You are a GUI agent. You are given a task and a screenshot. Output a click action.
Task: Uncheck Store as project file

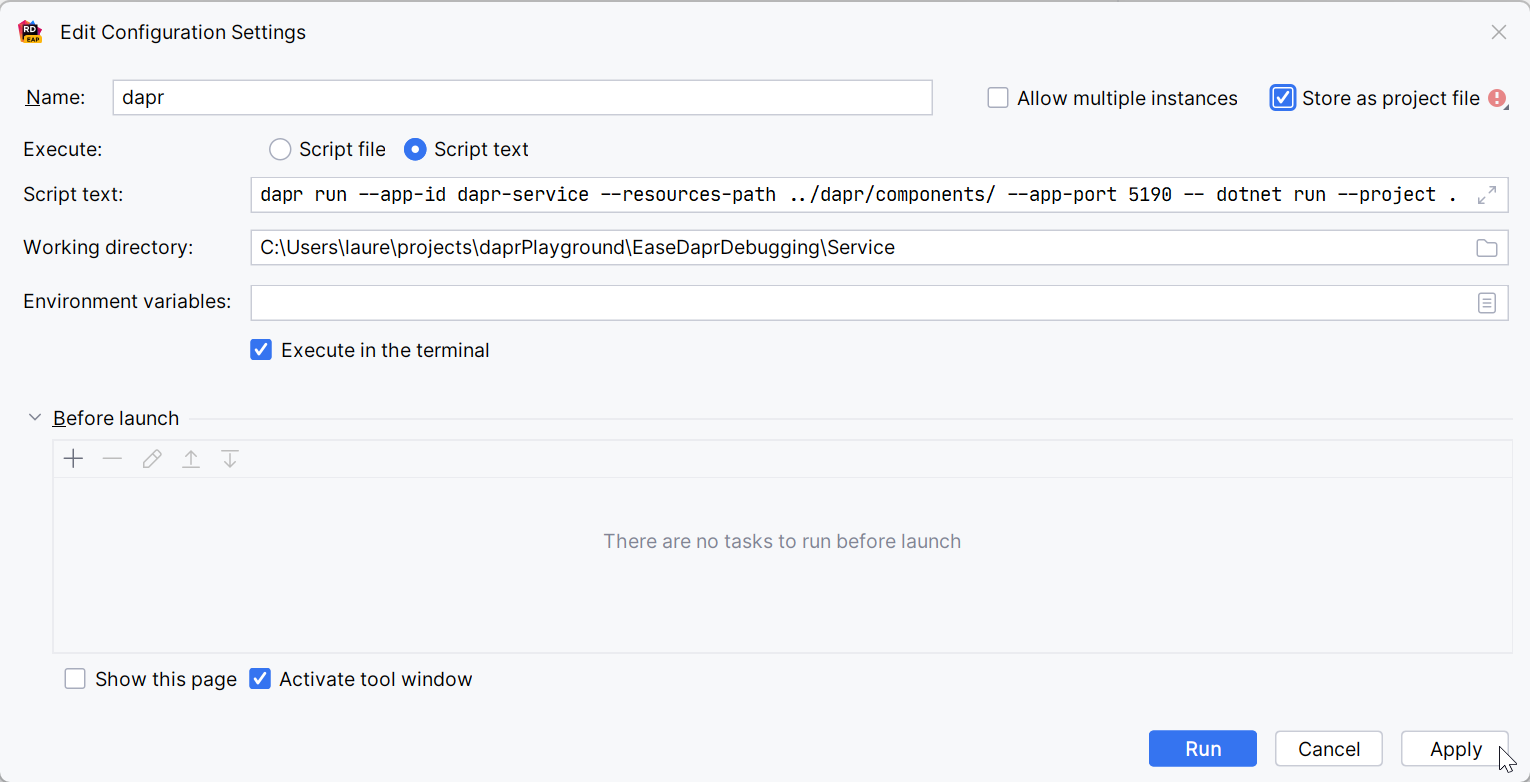coord(1283,98)
